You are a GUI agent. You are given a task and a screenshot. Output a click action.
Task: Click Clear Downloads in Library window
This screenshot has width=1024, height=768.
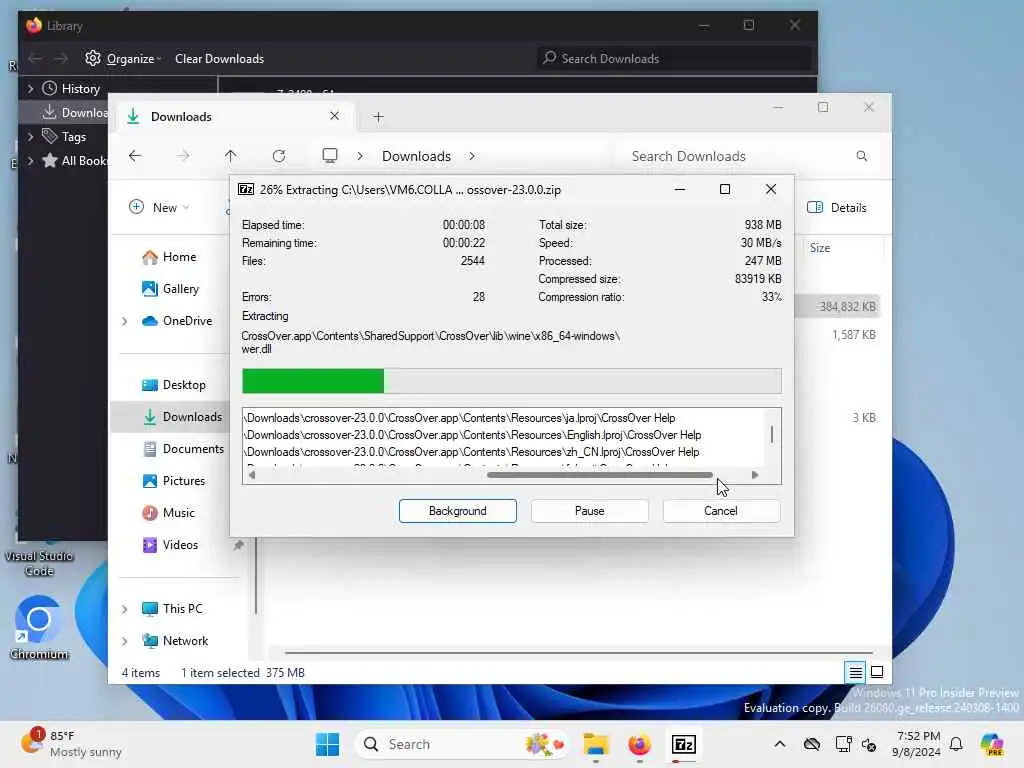[219, 58]
